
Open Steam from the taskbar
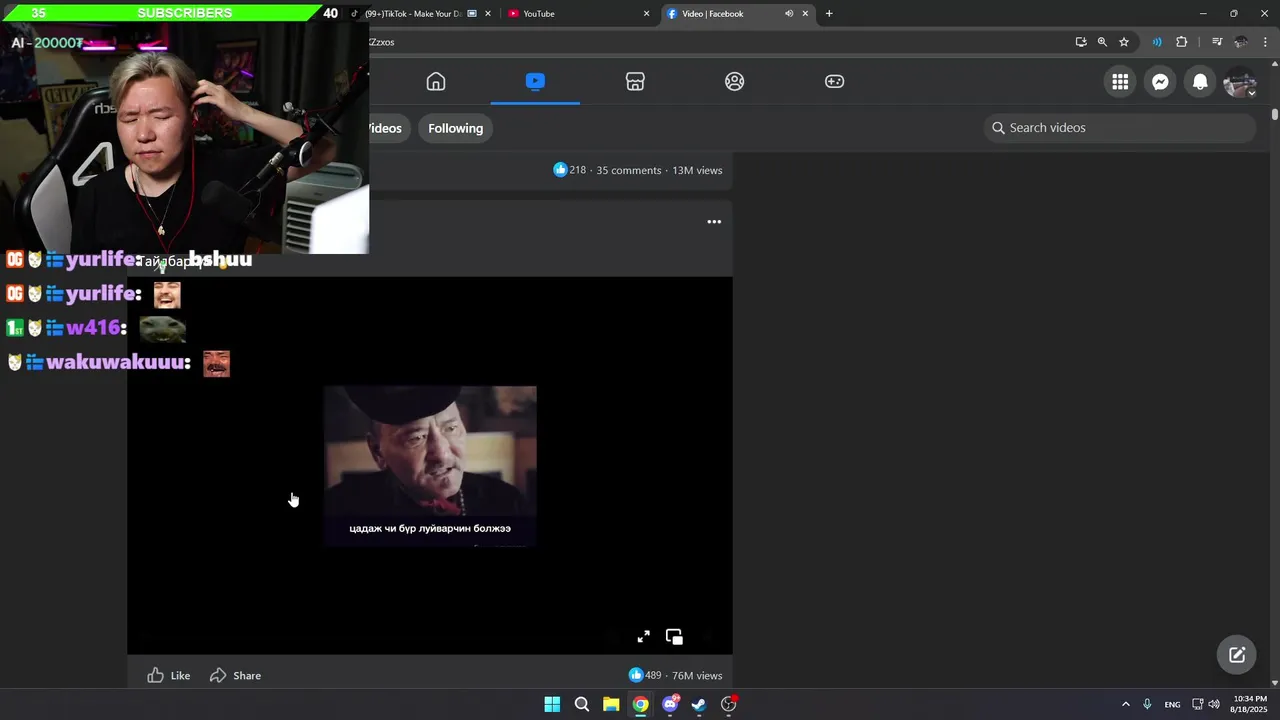point(699,704)
